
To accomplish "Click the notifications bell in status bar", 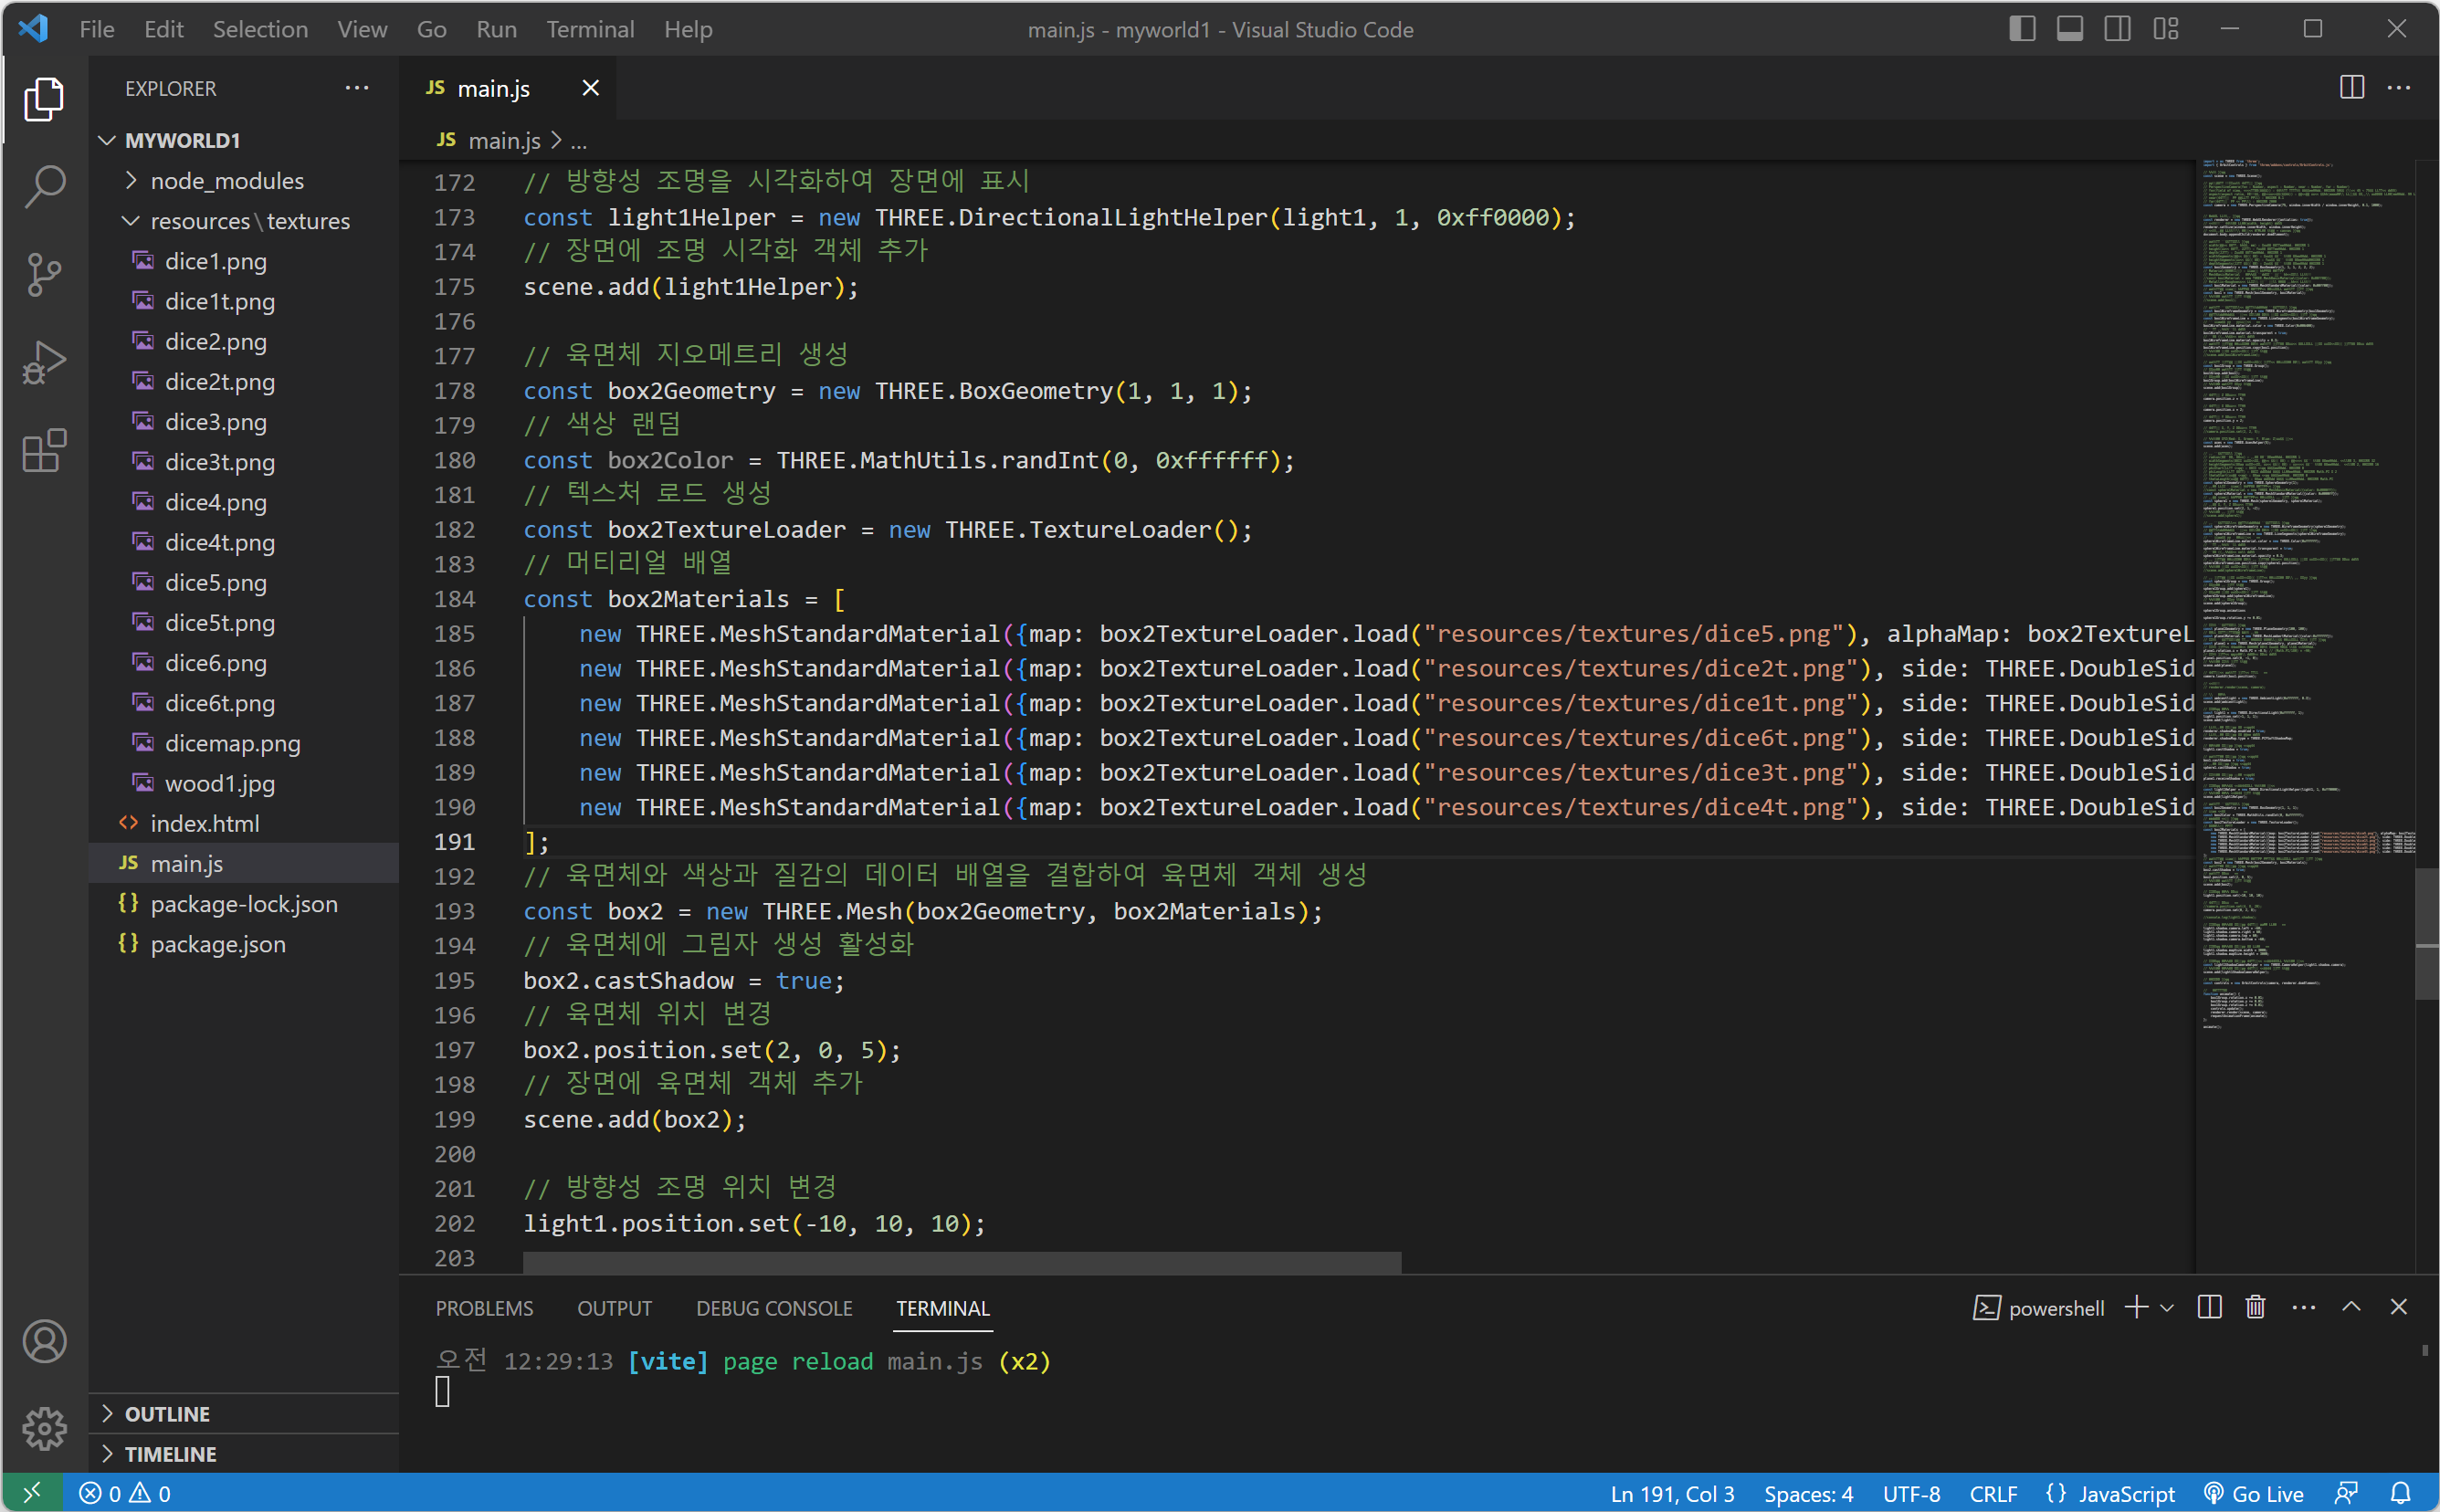I will 2401,1493.
